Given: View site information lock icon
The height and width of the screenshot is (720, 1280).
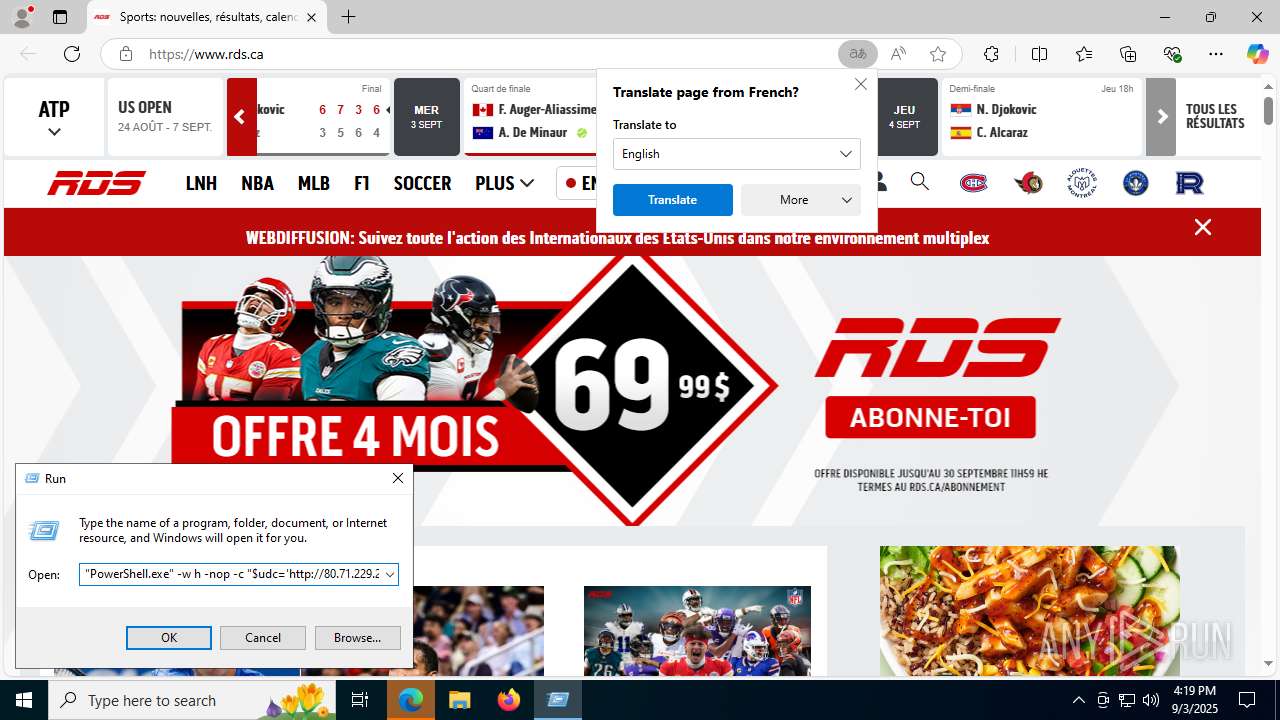Looking at the screenshot, I should click(125, 54).
